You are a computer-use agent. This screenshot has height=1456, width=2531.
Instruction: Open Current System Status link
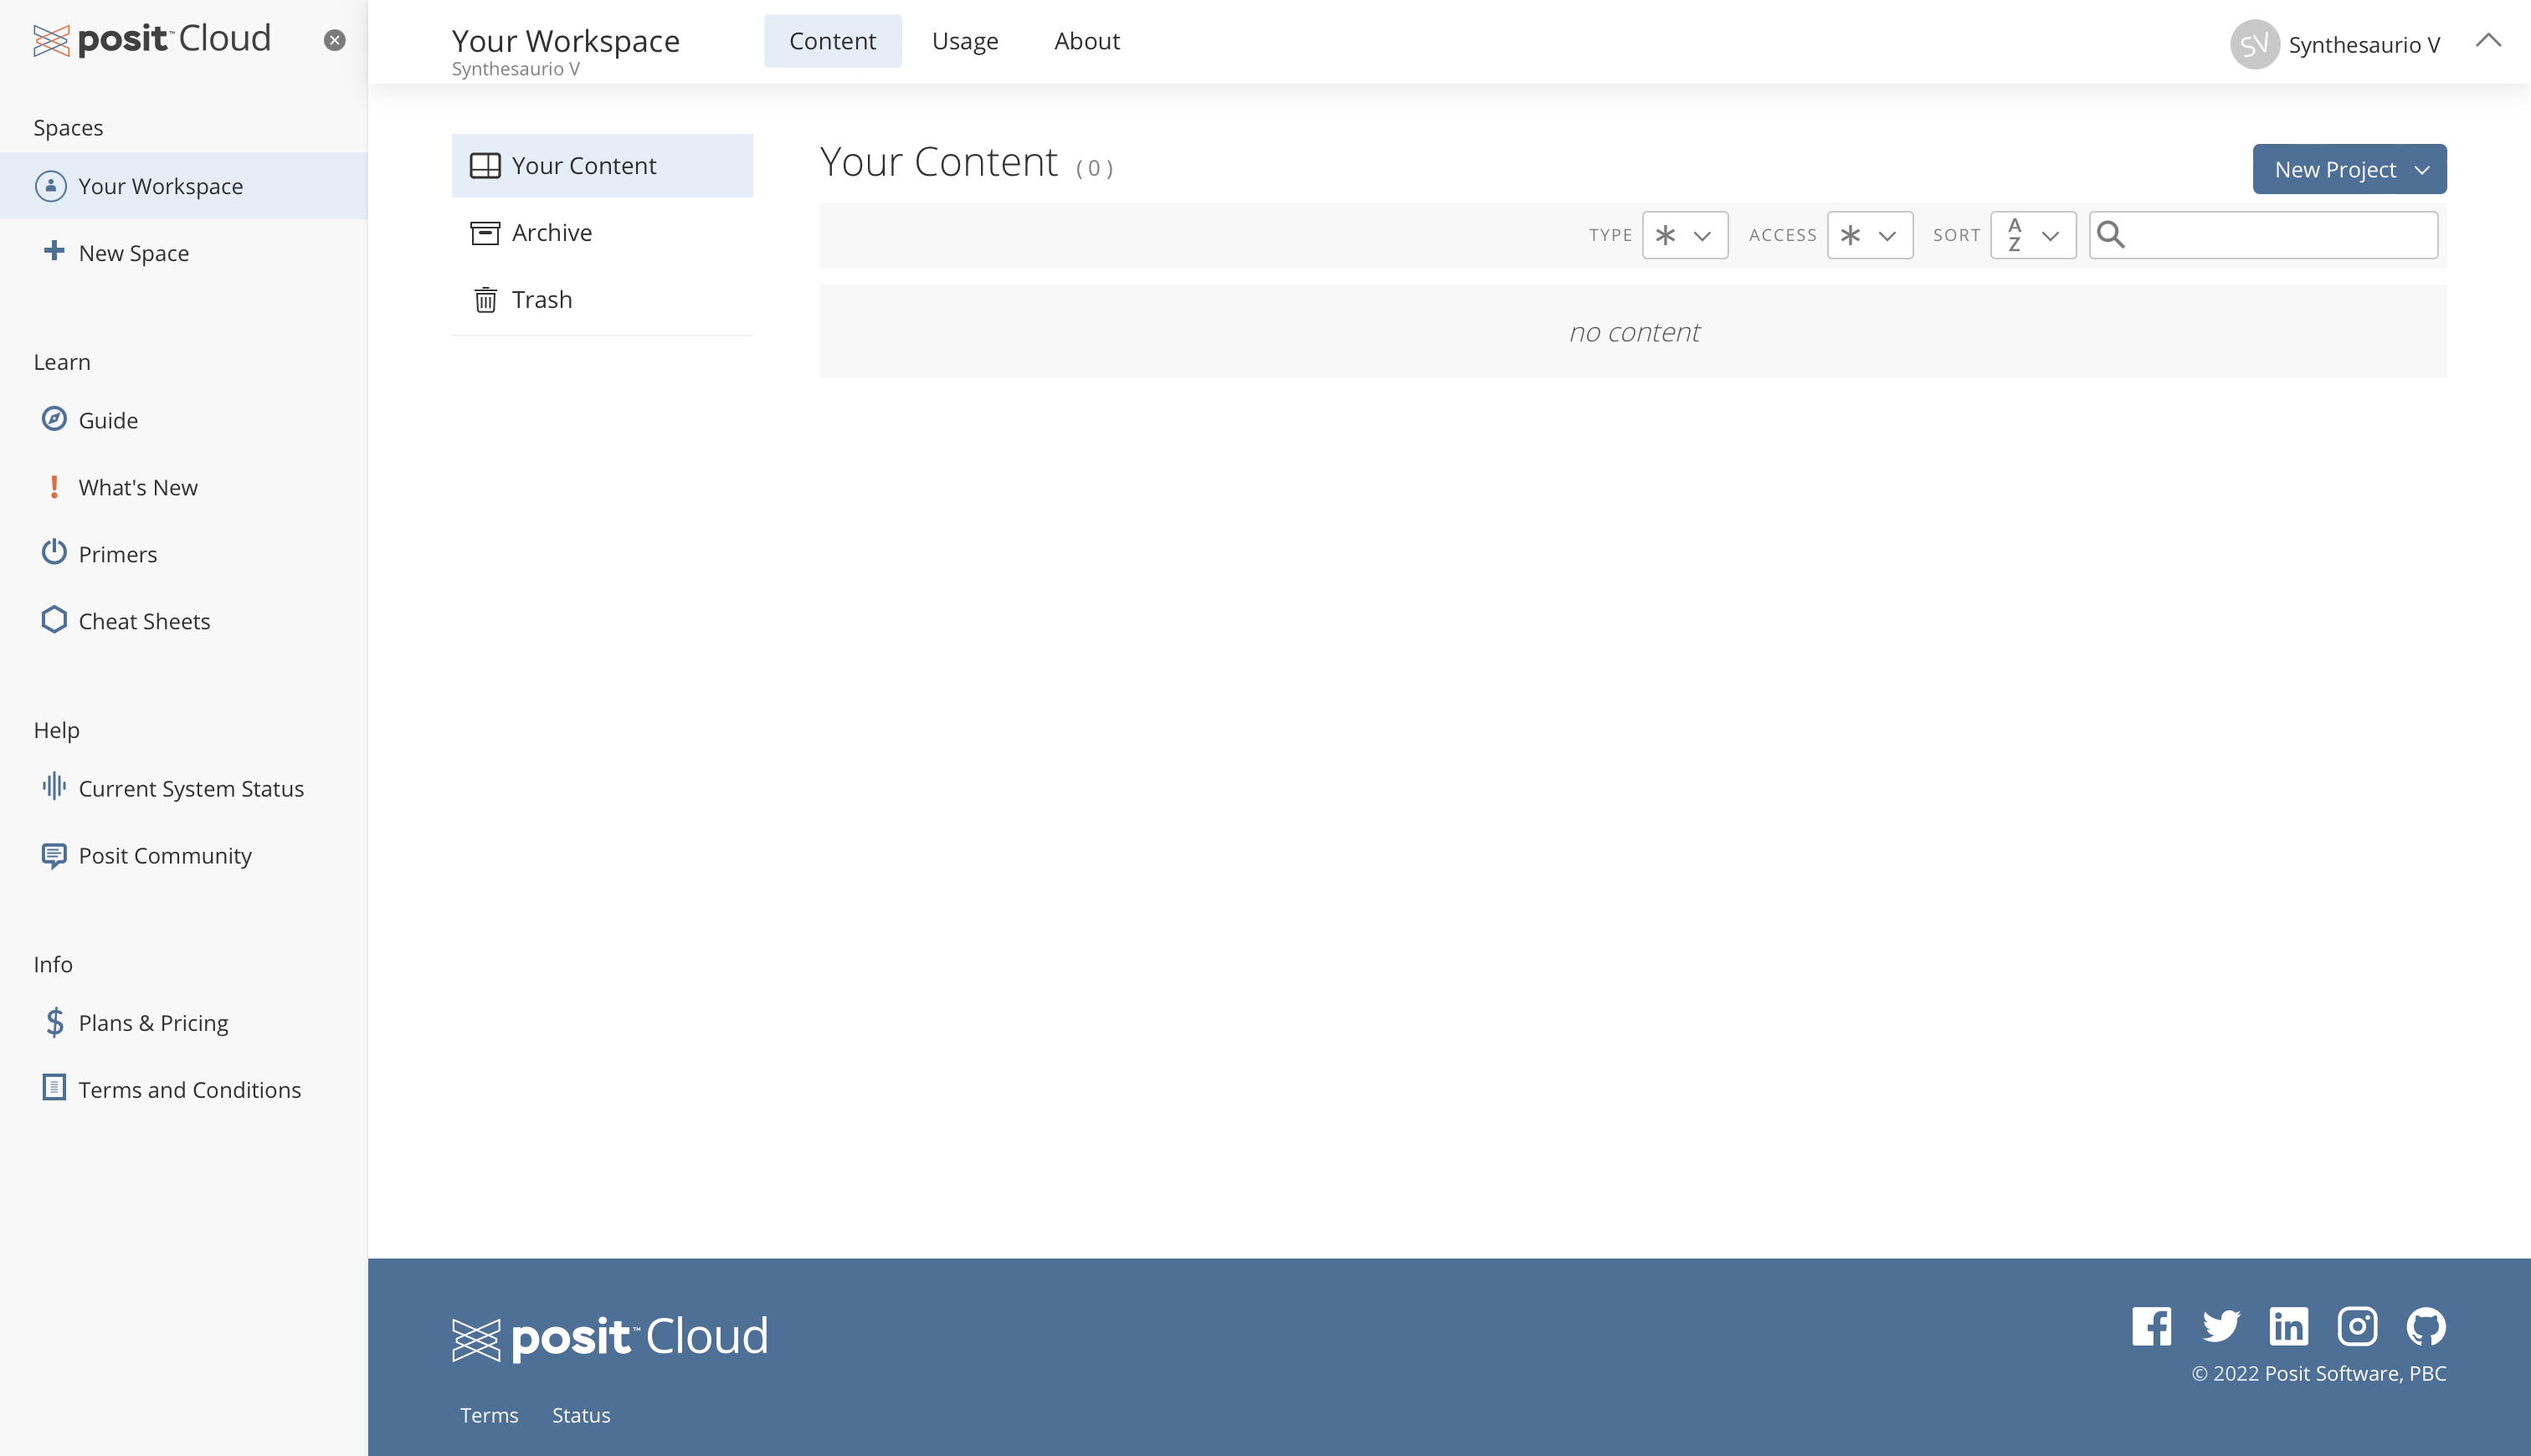tap(190, 788)
